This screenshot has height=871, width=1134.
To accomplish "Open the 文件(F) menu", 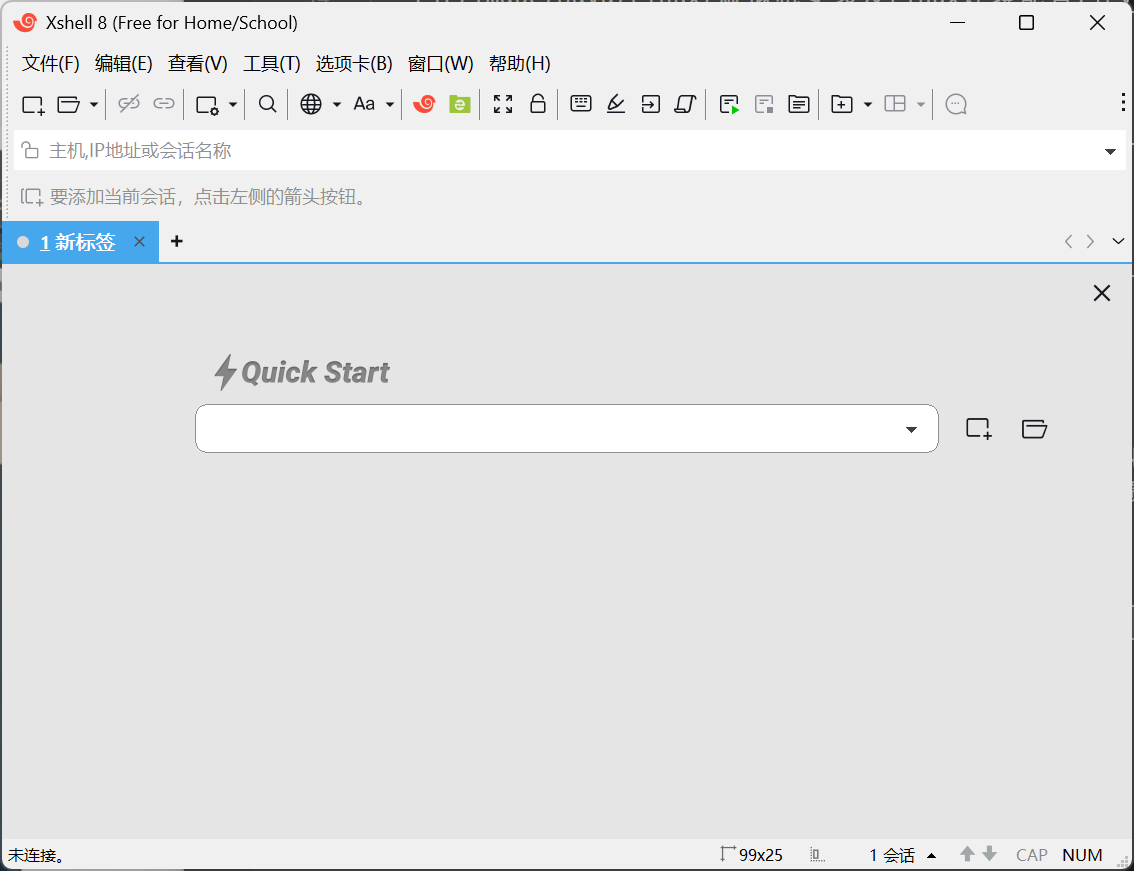I will tap(51, 64).
